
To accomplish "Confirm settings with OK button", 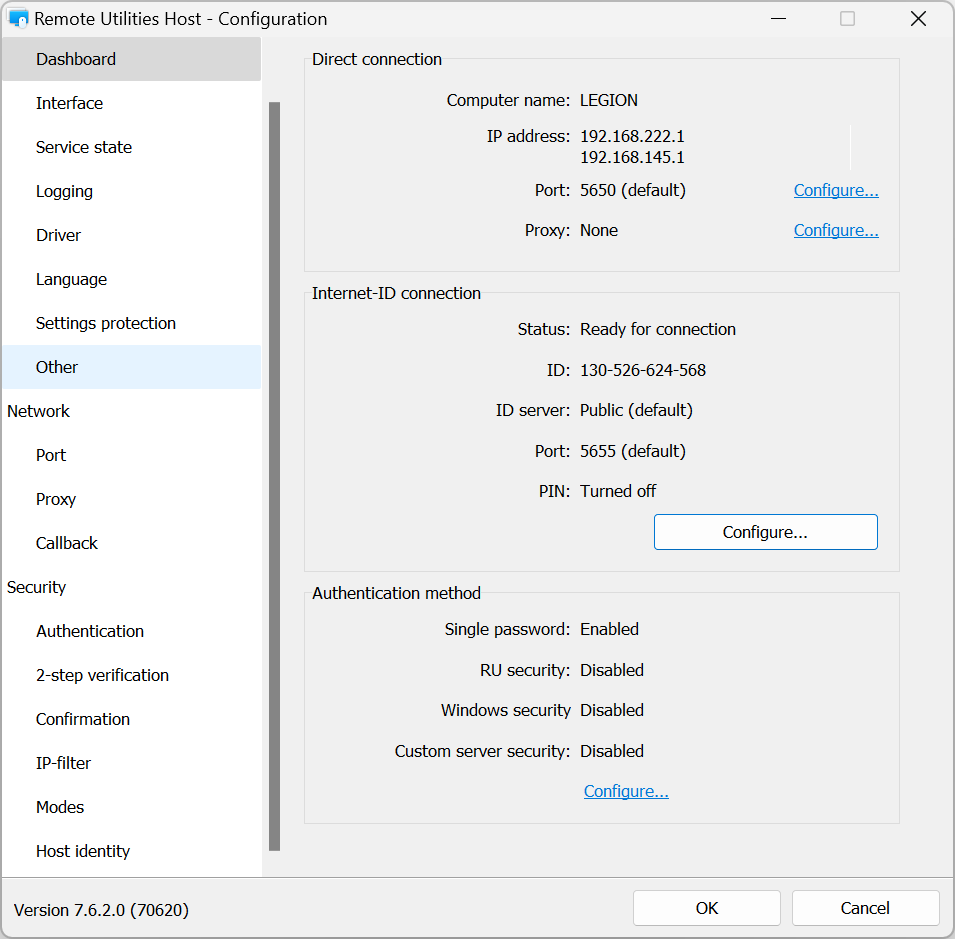I will click(x=707, y=908).
